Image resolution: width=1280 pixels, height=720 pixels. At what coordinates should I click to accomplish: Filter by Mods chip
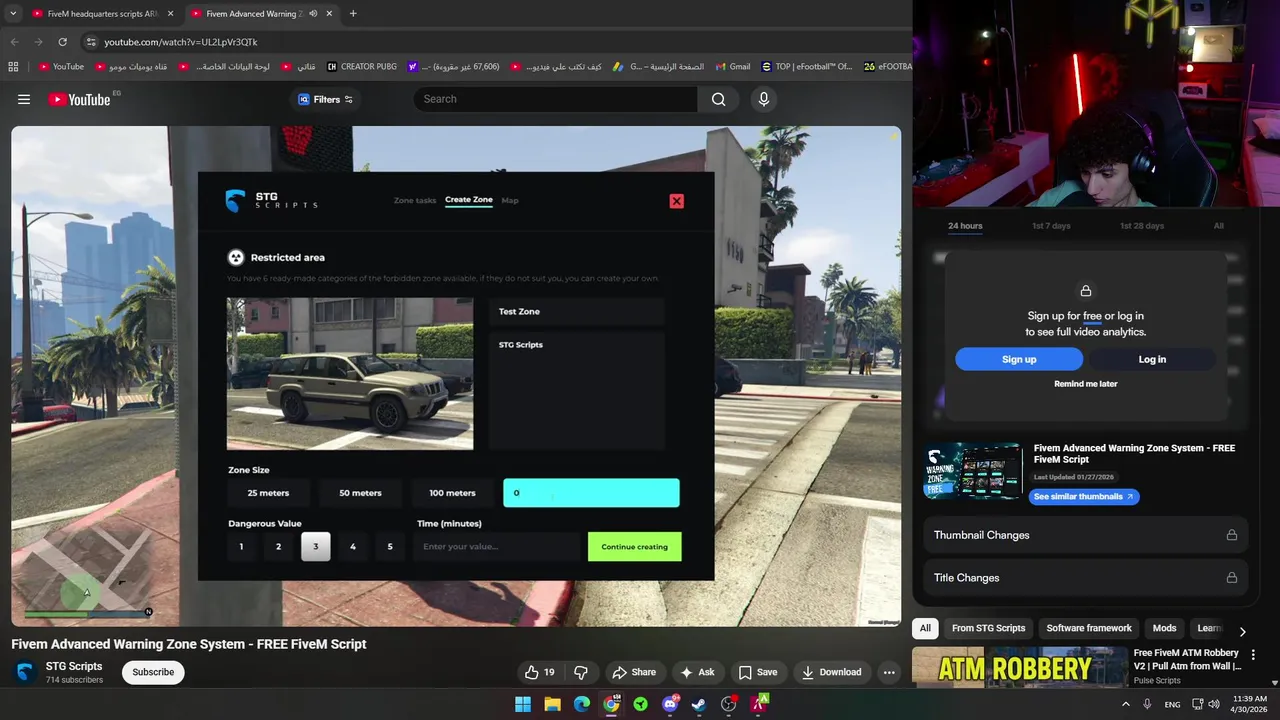[1164, 628]
